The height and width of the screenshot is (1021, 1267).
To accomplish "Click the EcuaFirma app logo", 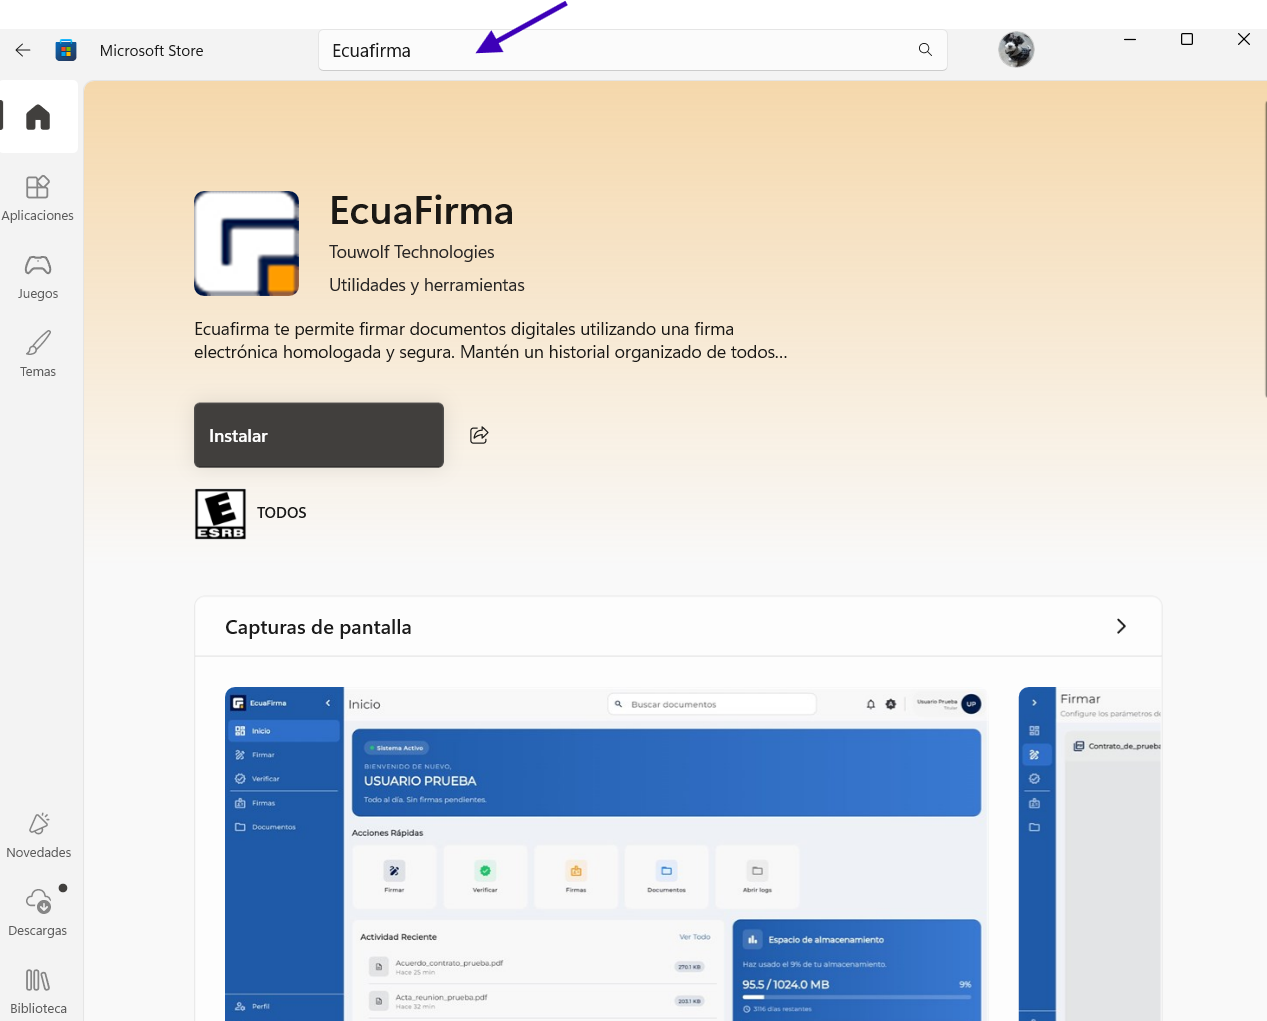I will pyautogui.click(x=247, y=244).
